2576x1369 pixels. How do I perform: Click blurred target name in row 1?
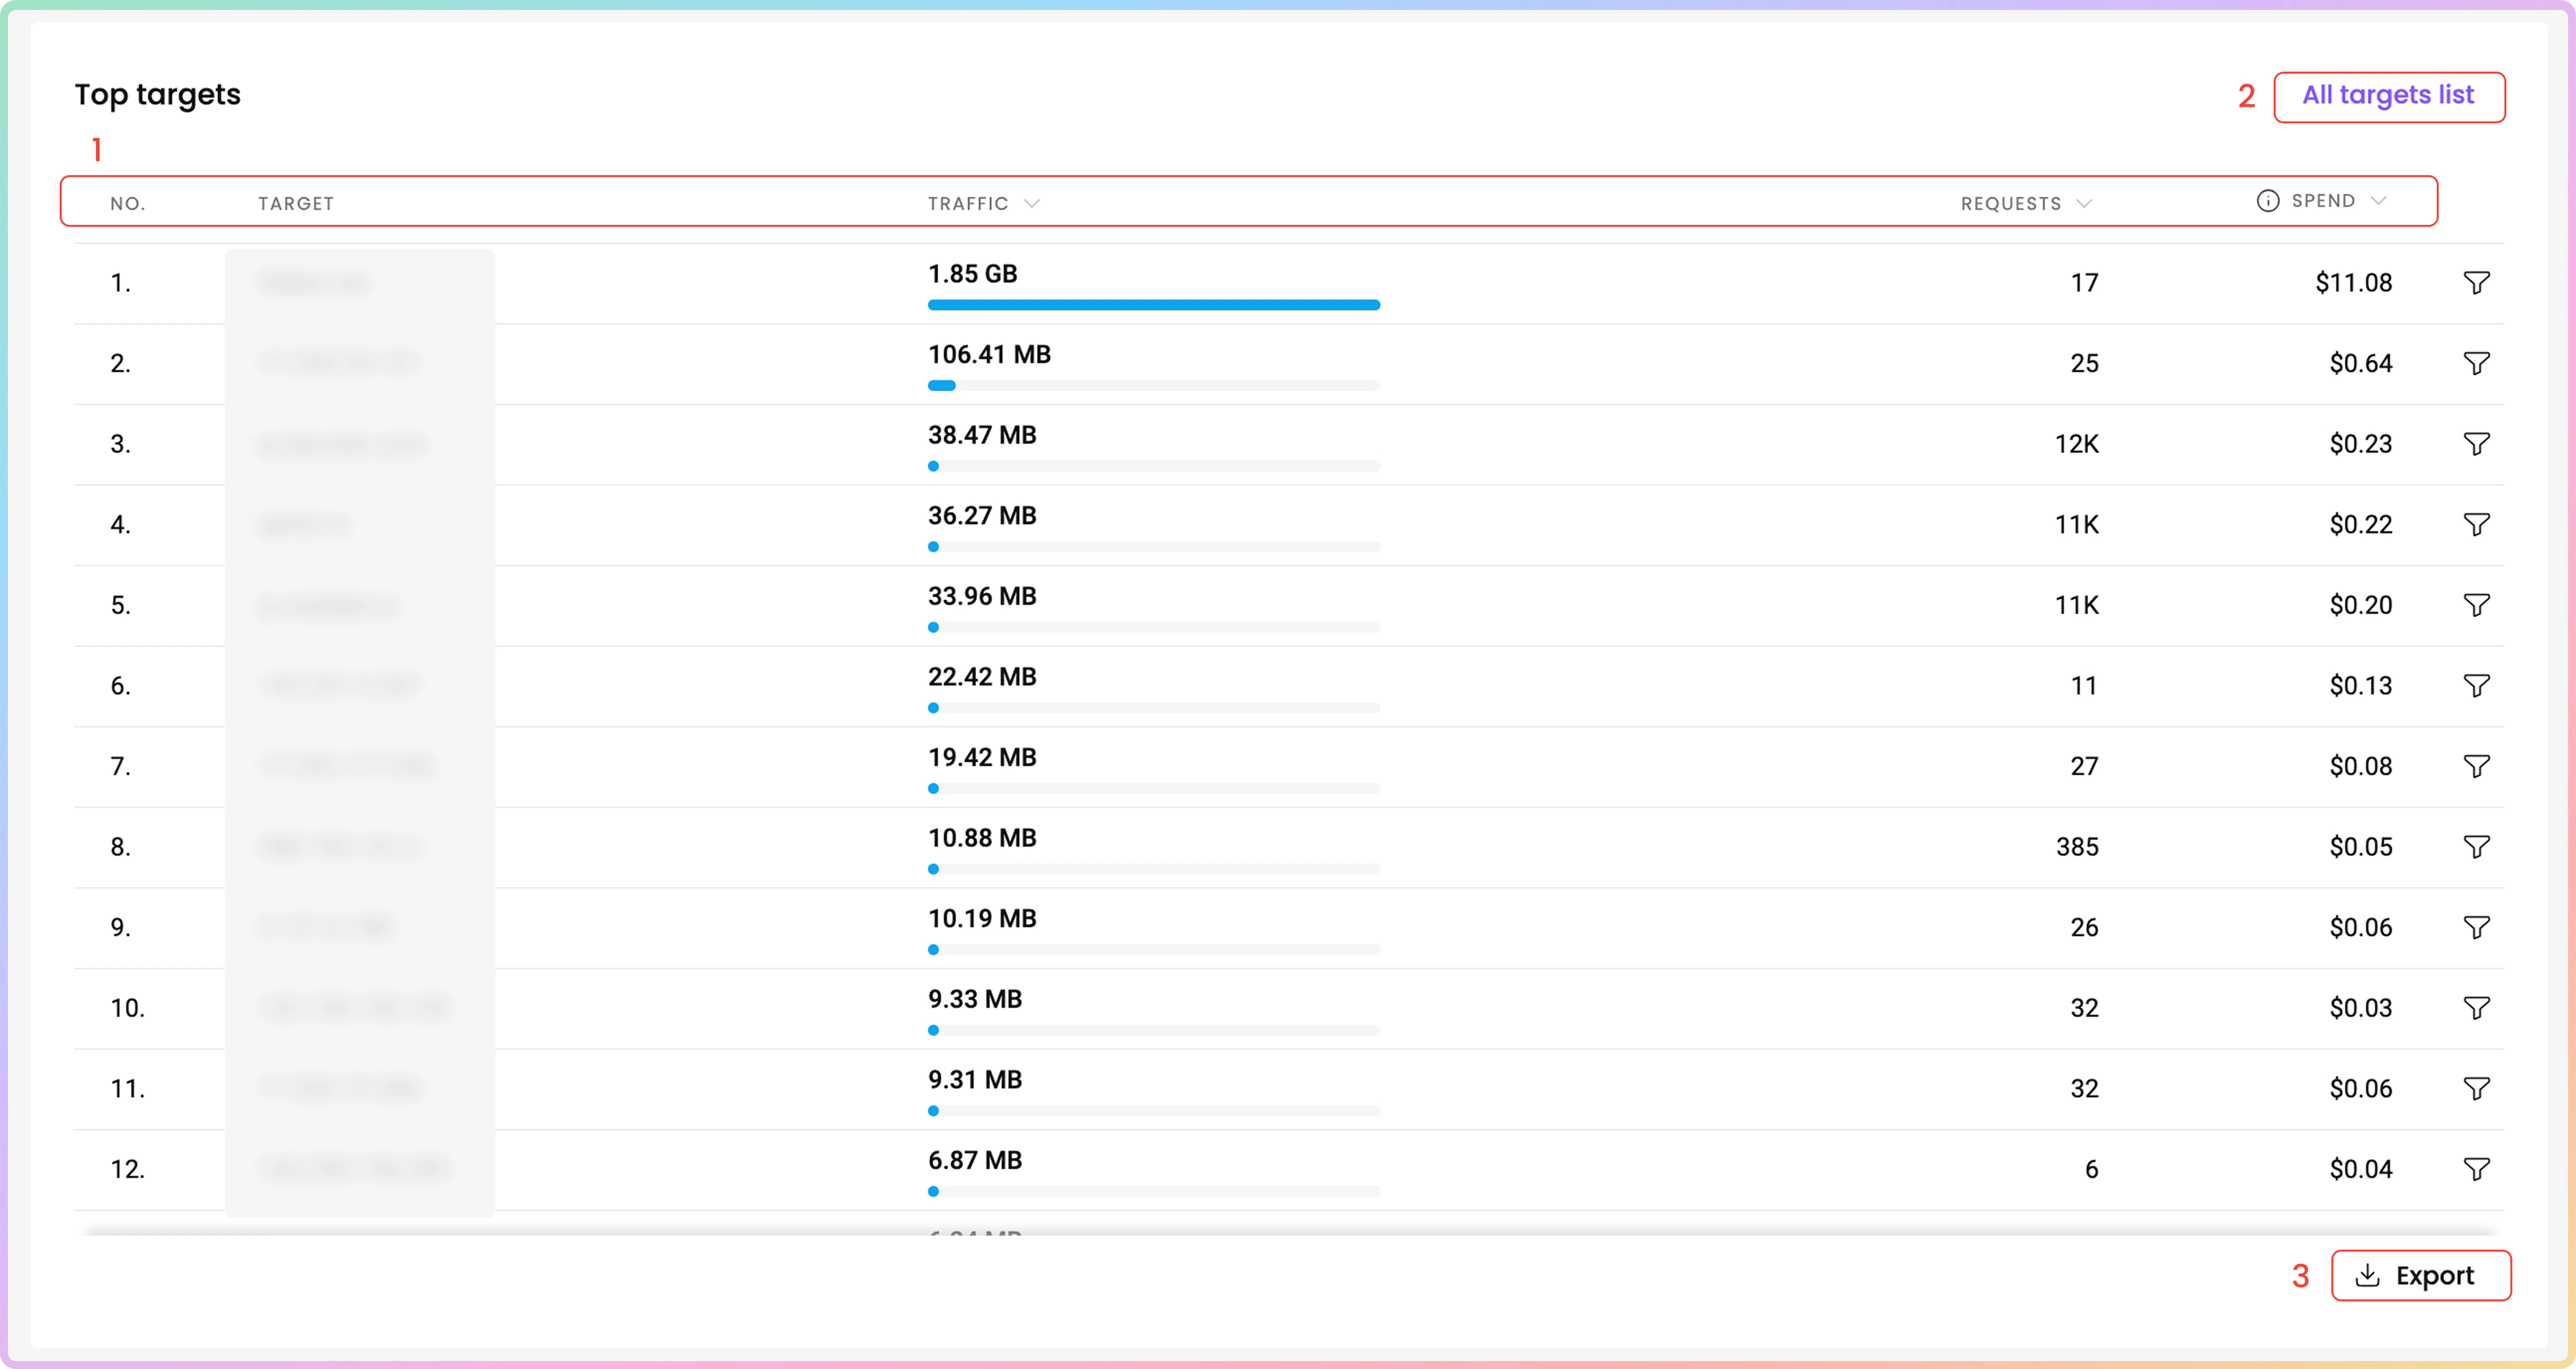(x=313, y=284)
